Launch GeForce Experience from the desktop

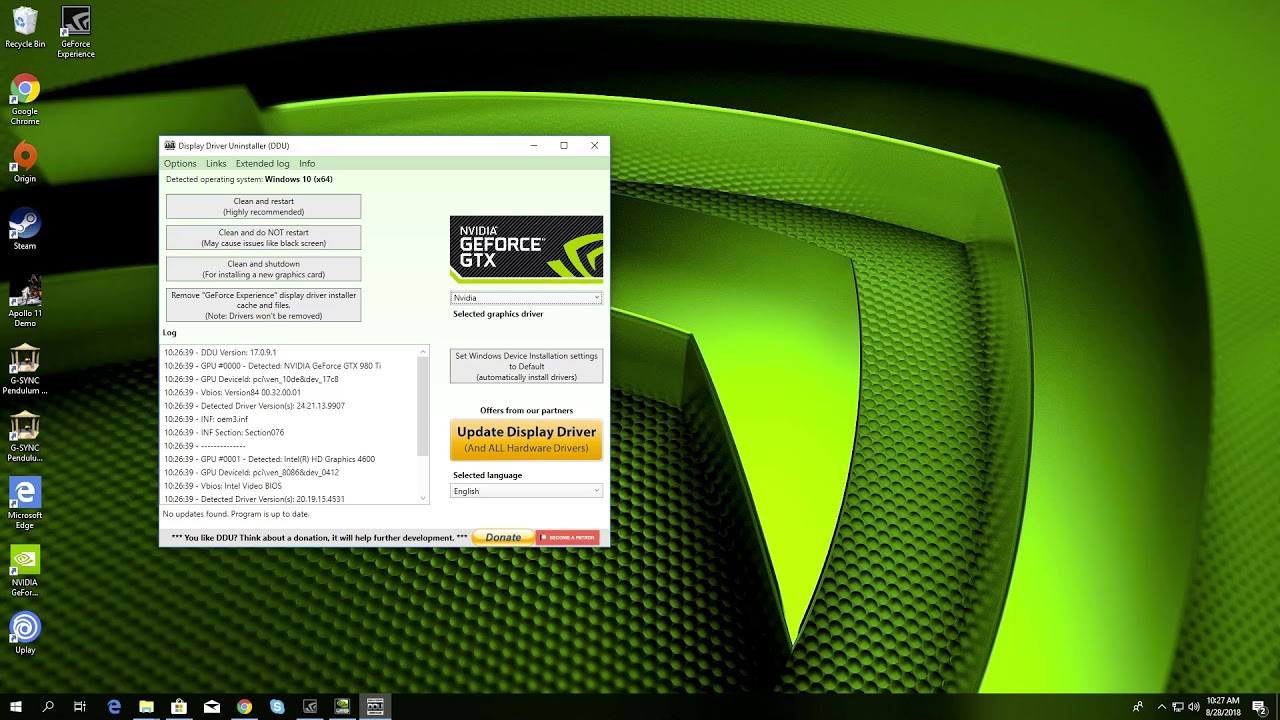pos(76,32)
